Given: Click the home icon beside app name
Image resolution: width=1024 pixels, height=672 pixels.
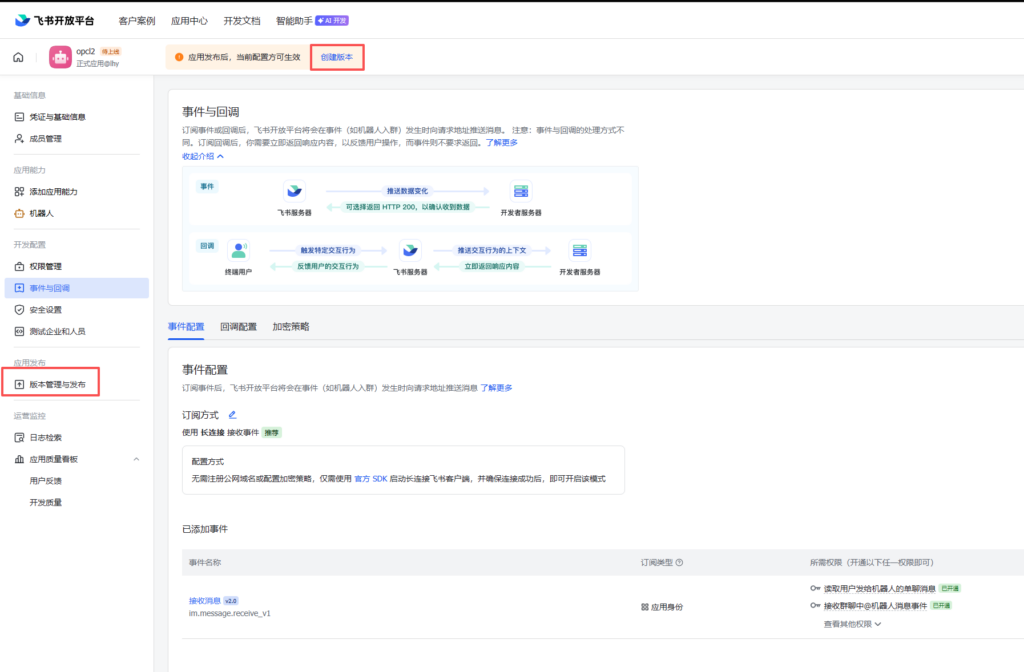Looking at the screenshot, I should (x=18, y=57).
